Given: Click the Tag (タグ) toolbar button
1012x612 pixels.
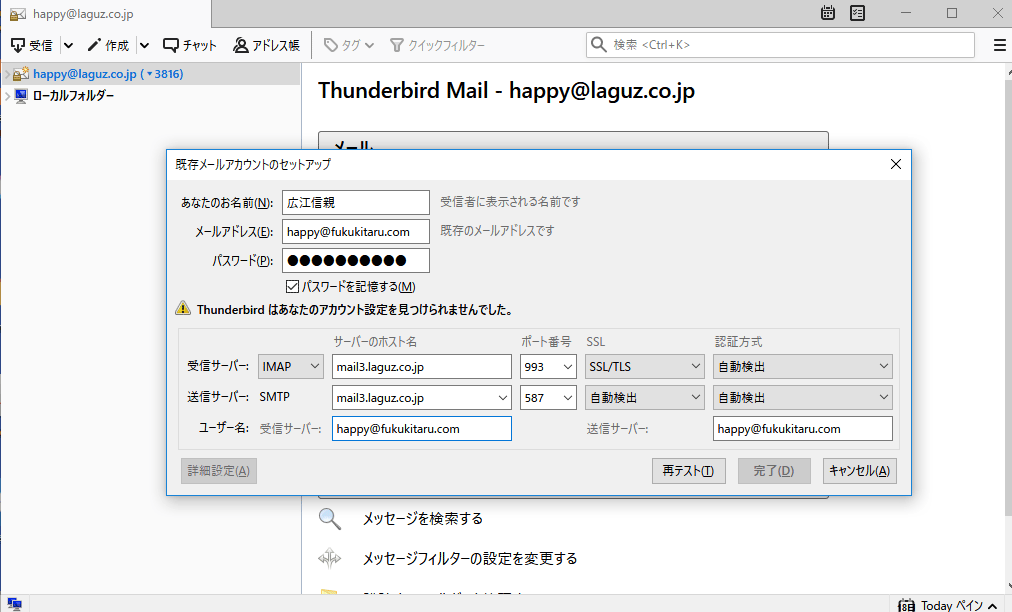Looking at the screenshot, I should point(349,45).
